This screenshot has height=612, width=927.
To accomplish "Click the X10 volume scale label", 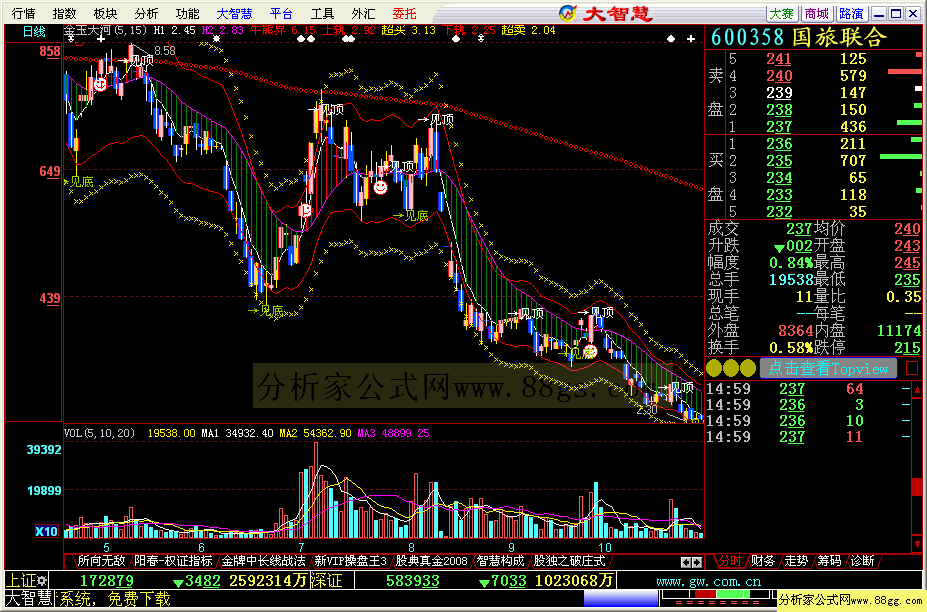I will coord(46,531).
